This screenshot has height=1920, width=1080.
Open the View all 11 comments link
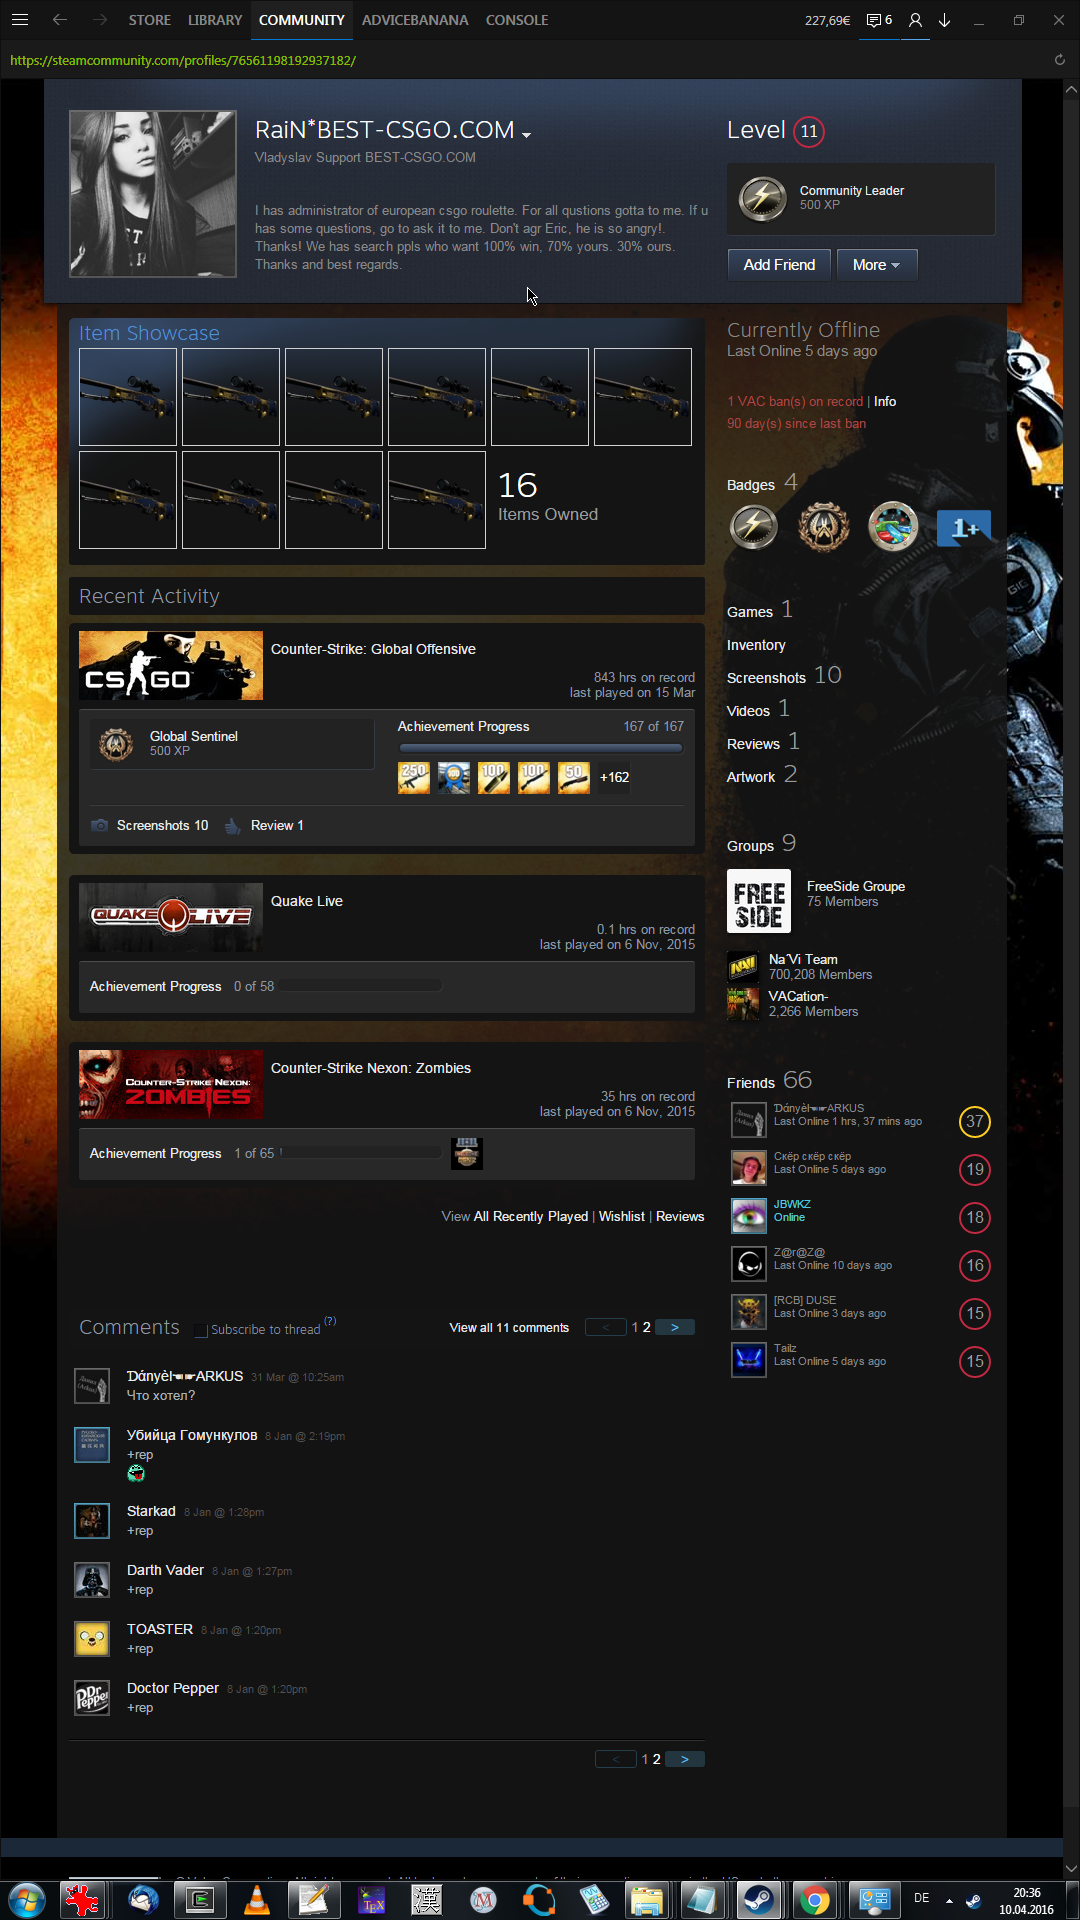click(x=509, y=1328)
